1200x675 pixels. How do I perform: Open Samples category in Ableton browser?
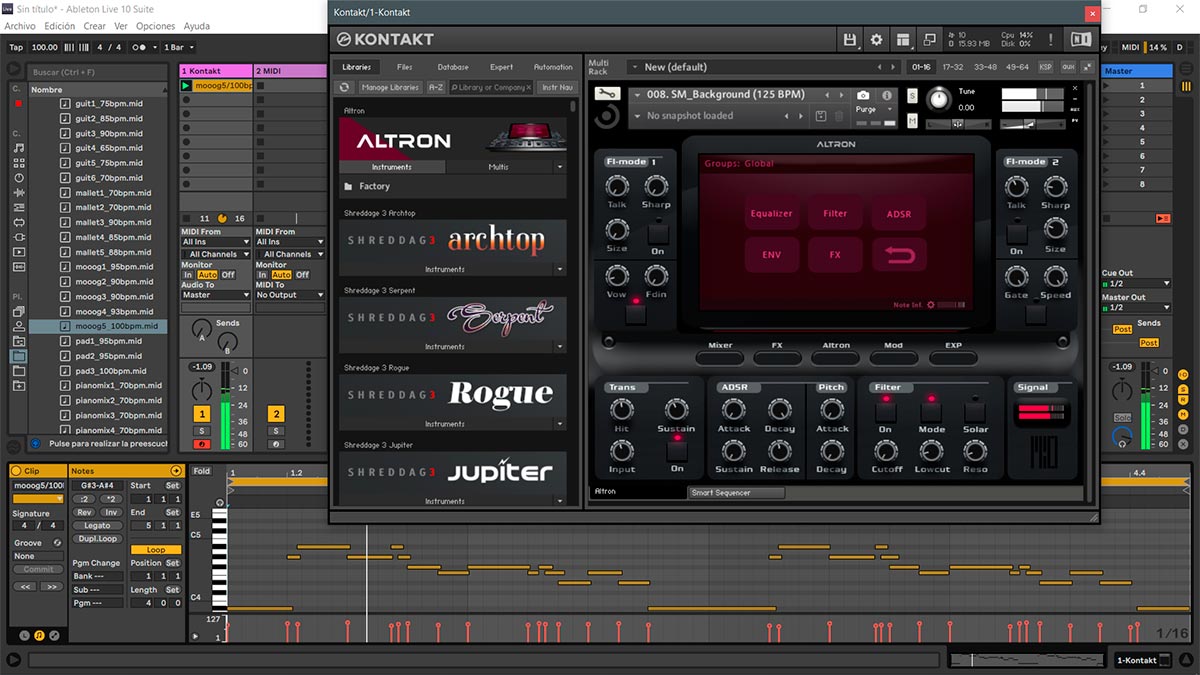19,267
